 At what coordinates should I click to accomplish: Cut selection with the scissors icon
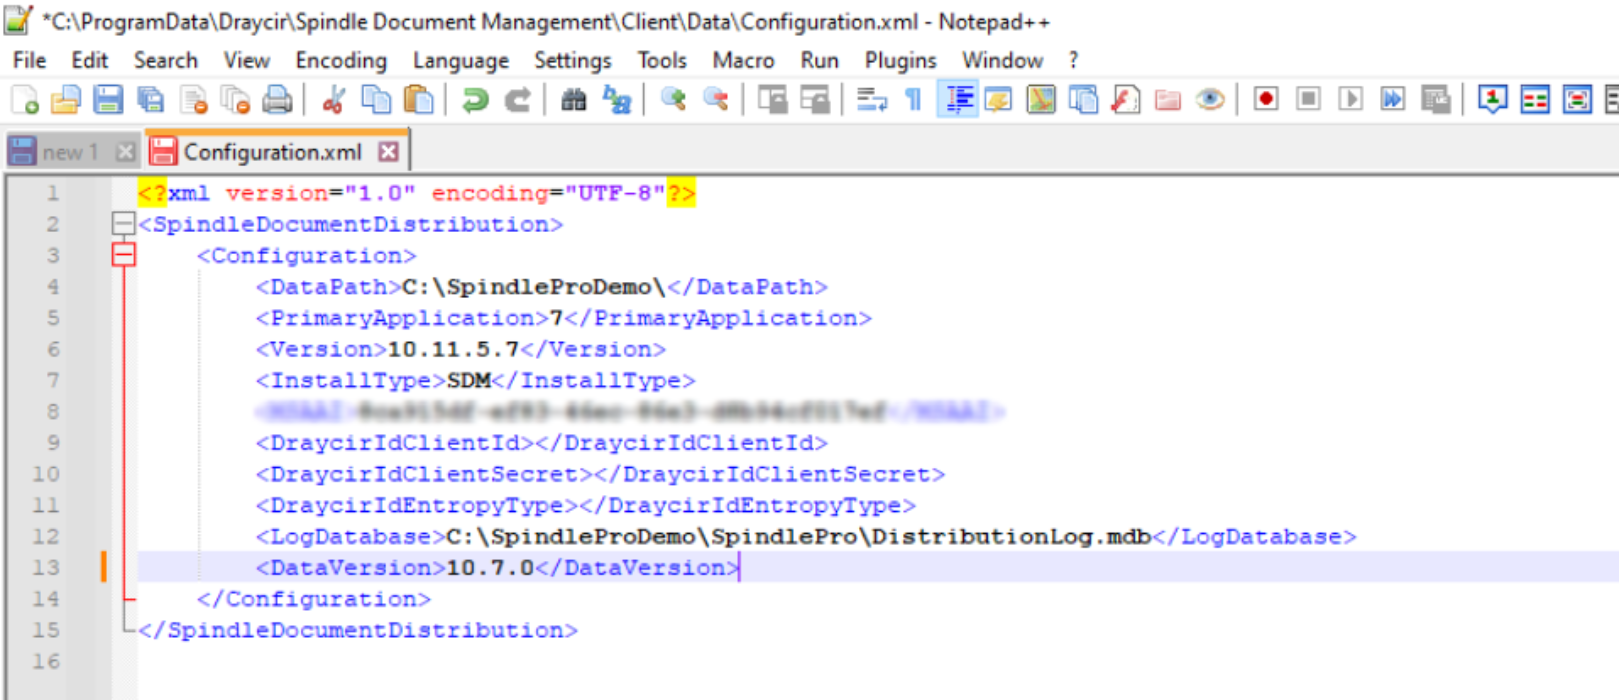click(333, 99)
